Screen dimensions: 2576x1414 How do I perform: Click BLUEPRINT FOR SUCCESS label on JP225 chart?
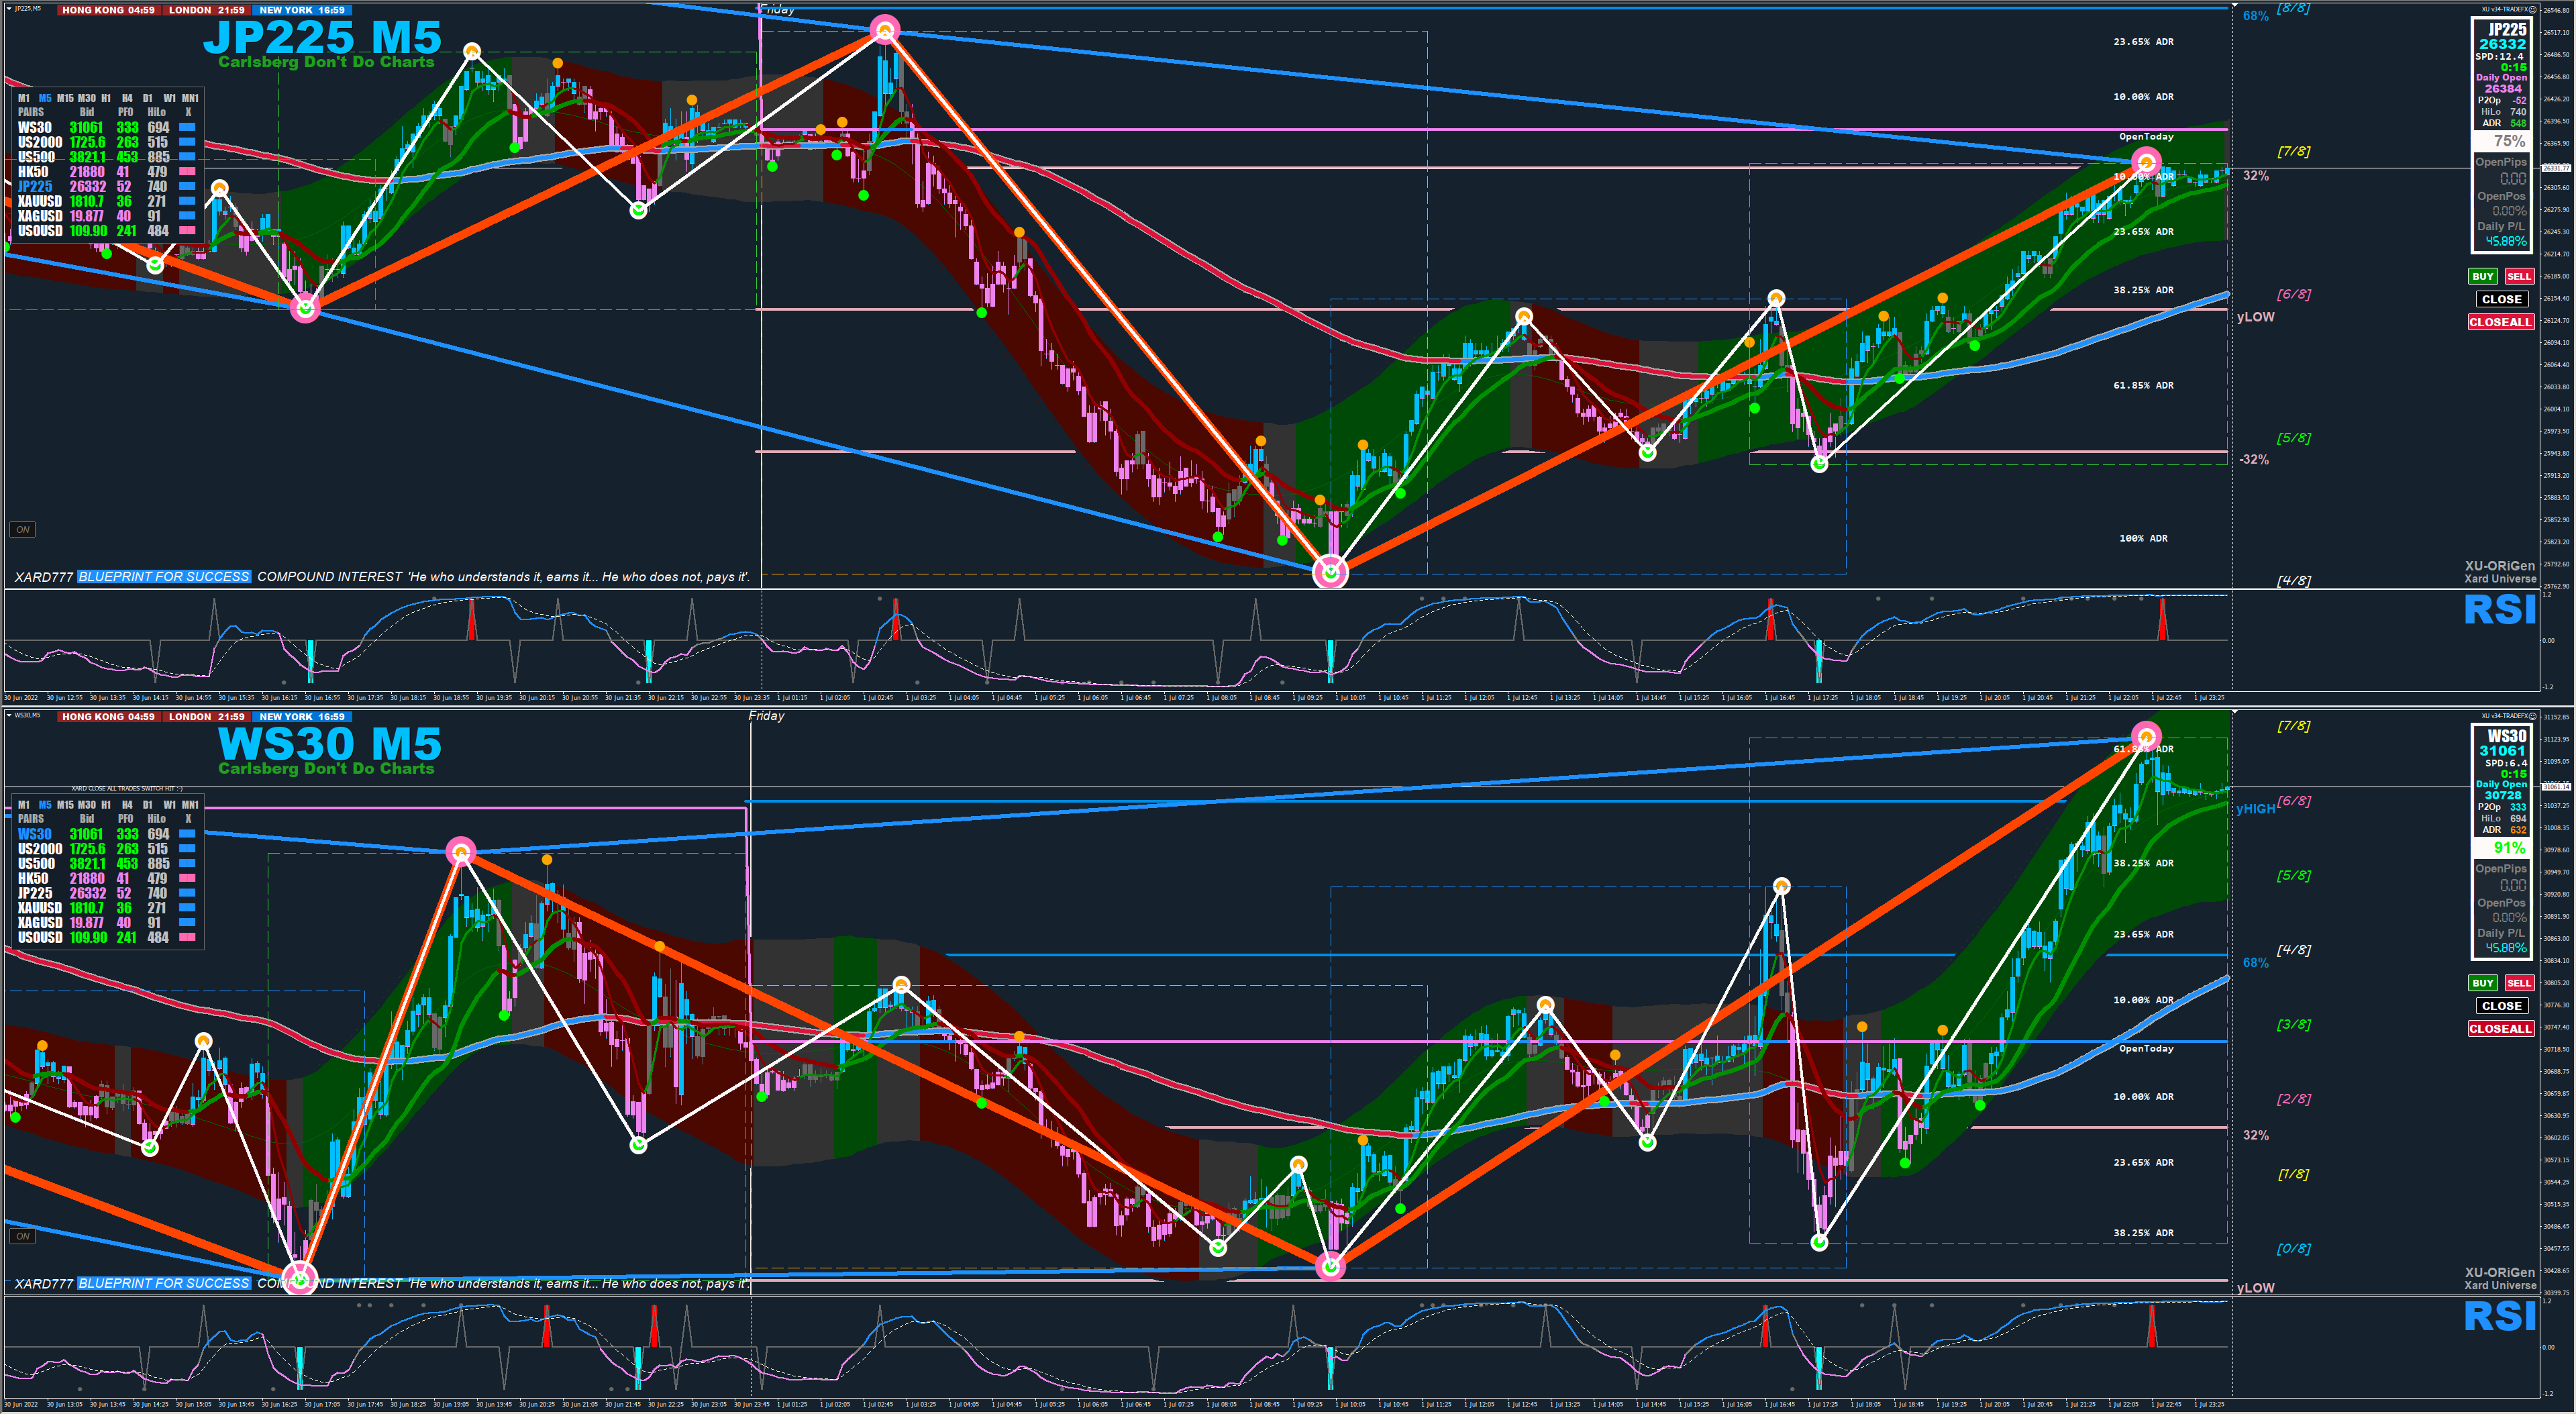[x=164, y=577]
